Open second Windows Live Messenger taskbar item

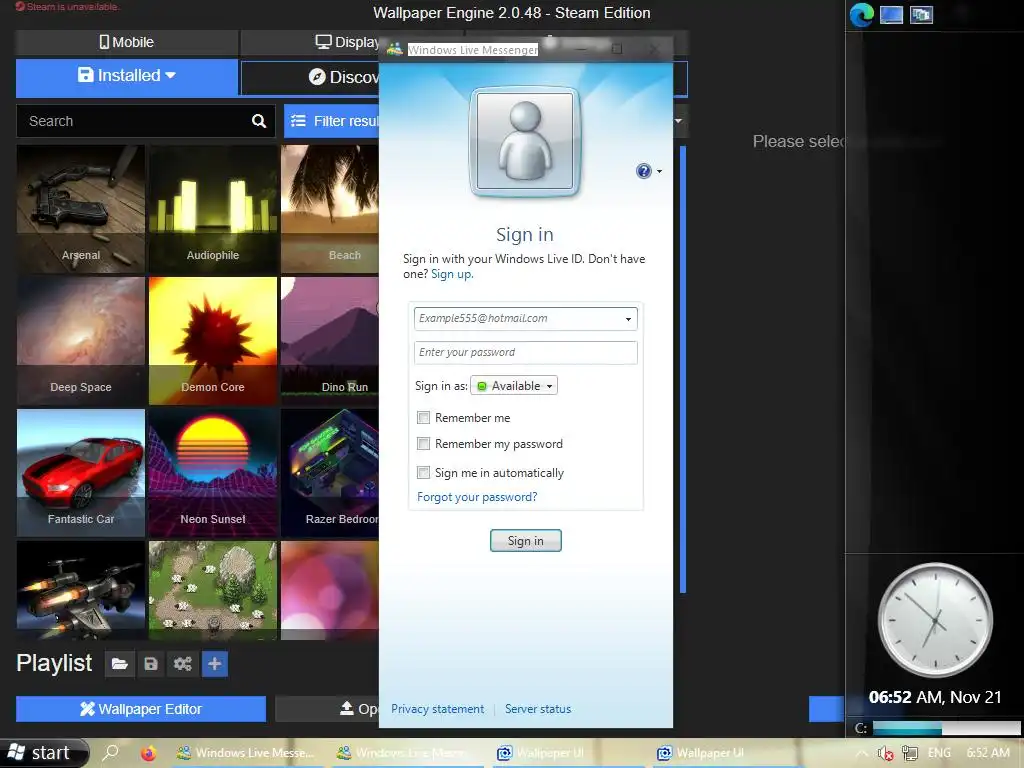(406, 753)
